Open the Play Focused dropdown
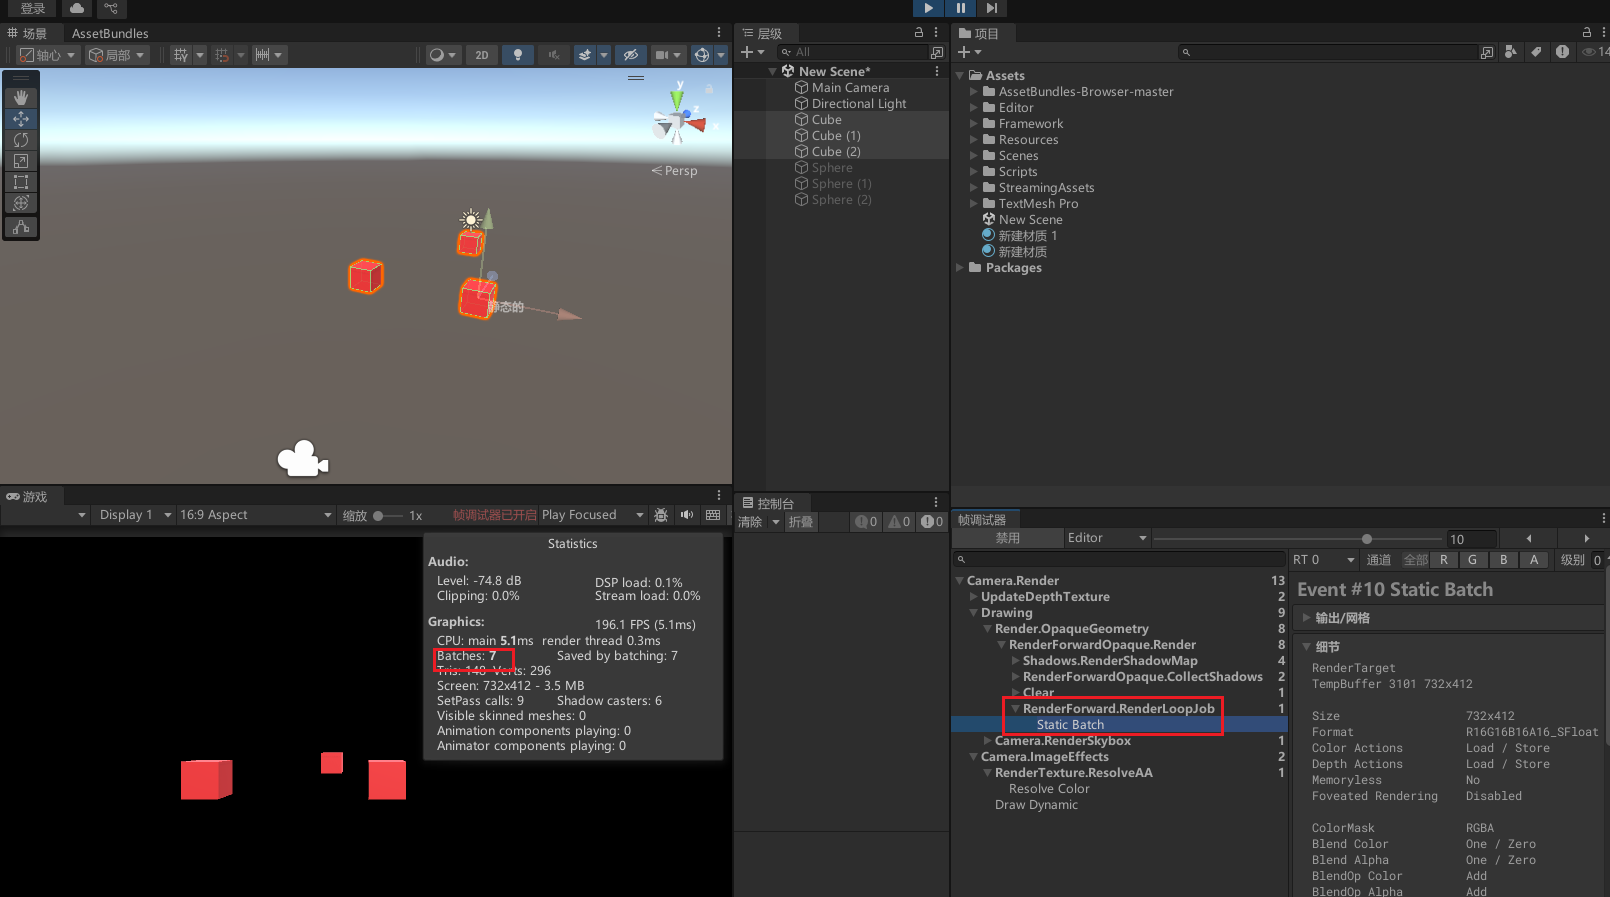This screenshot has width=1610, height=897. [x=592, y=515]
